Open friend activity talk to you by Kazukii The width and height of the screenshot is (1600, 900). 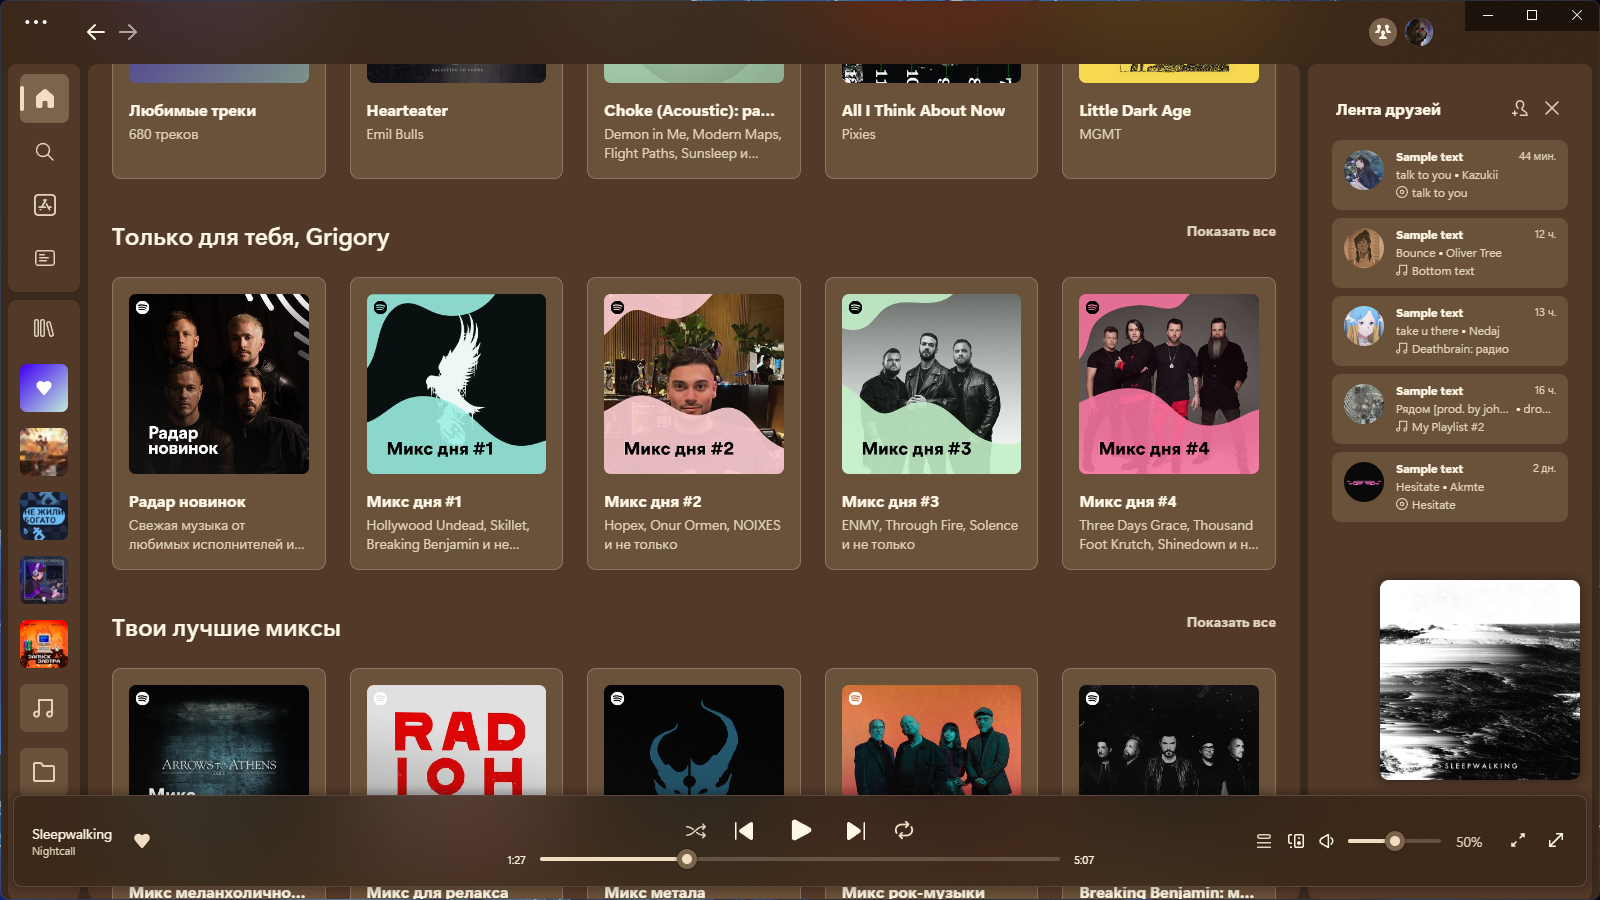1450,175
